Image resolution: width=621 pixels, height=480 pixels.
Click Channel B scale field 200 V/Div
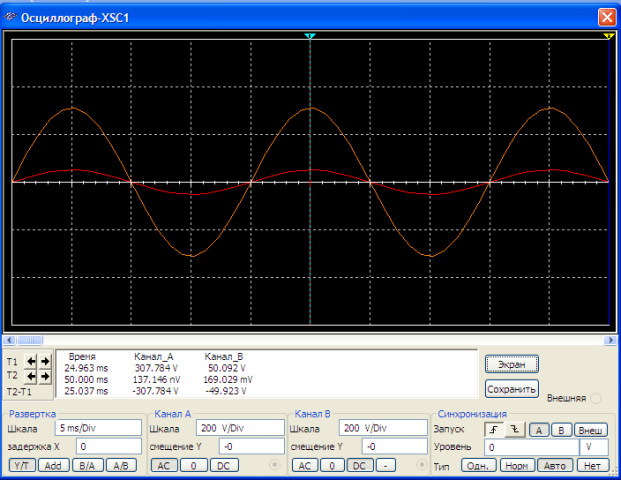click(383, 428)
